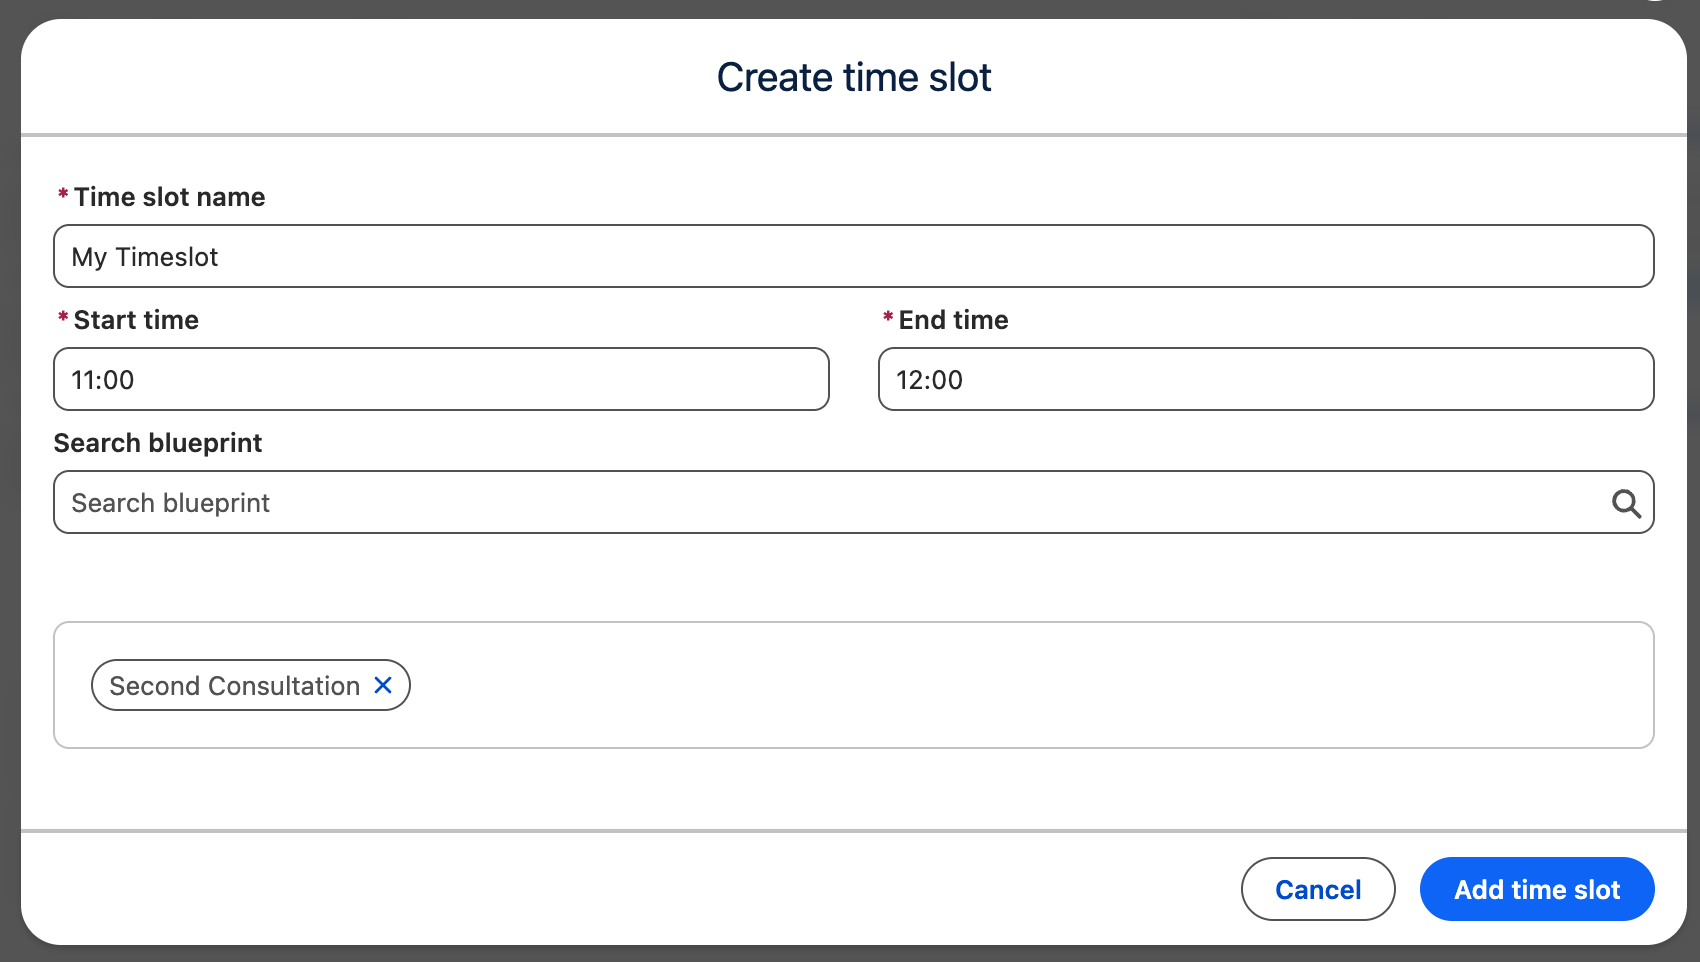Open the Start time picker
Image resolution: width=1700 pixels, height=962 pixels.
pyautogui.click(x=440, y=379)
